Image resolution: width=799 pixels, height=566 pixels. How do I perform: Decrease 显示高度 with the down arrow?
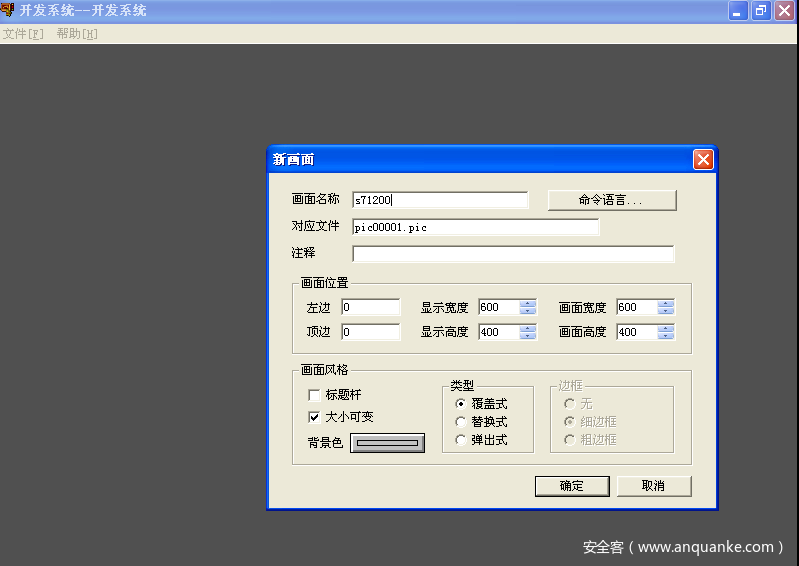(x=528, y=336)
